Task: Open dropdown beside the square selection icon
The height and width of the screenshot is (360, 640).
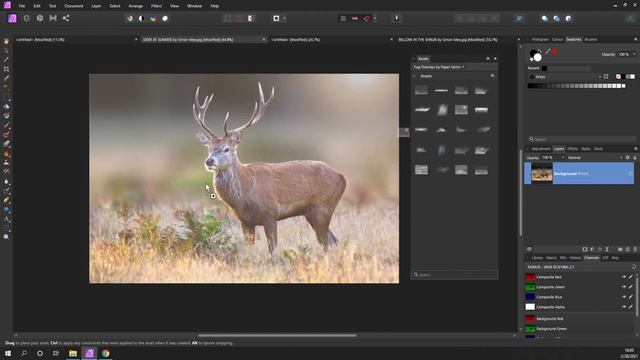Action: click(x=284, y=18)
